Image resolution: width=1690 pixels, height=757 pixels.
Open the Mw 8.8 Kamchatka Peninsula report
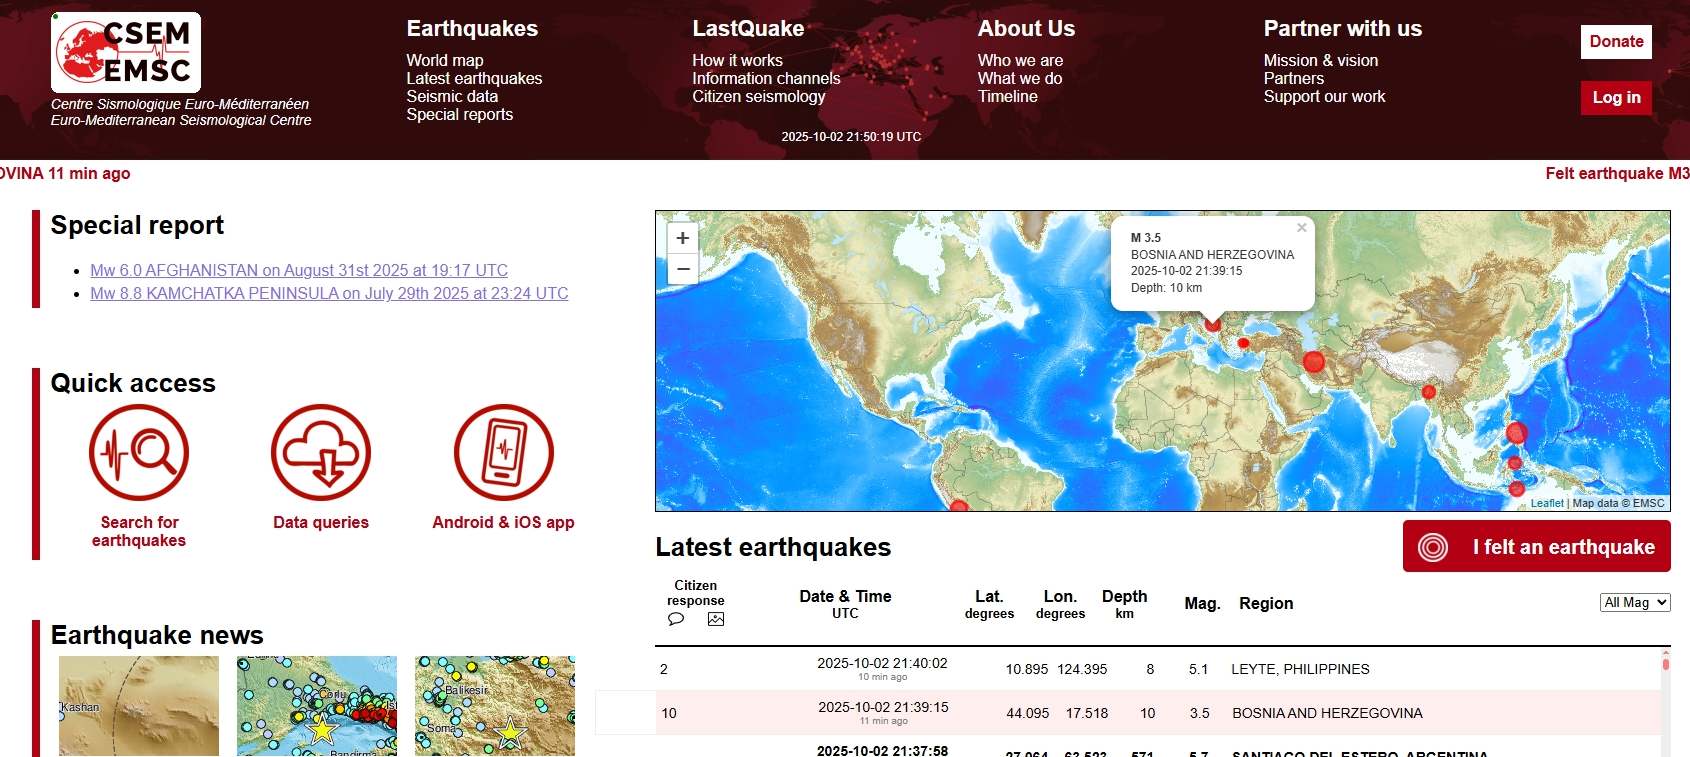coord(329,293)
